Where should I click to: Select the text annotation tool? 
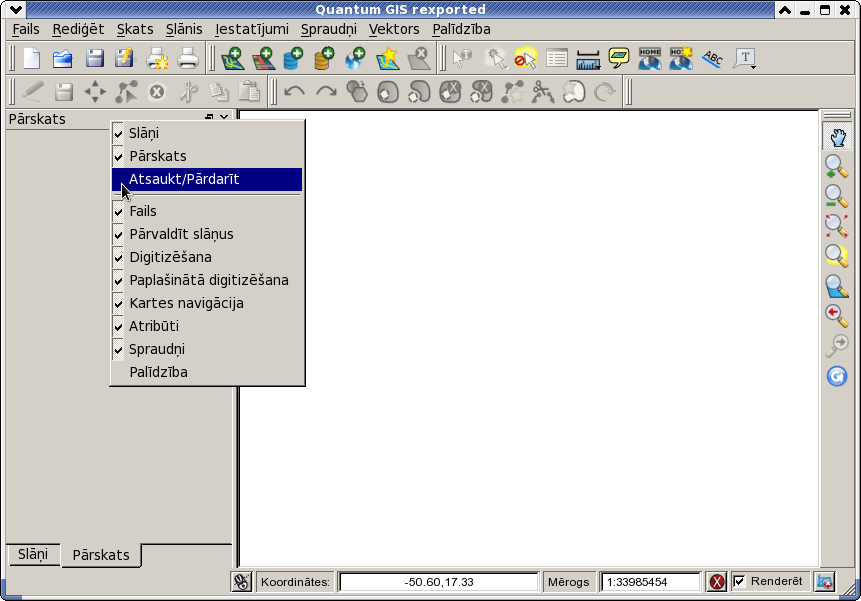click(744, 58)
